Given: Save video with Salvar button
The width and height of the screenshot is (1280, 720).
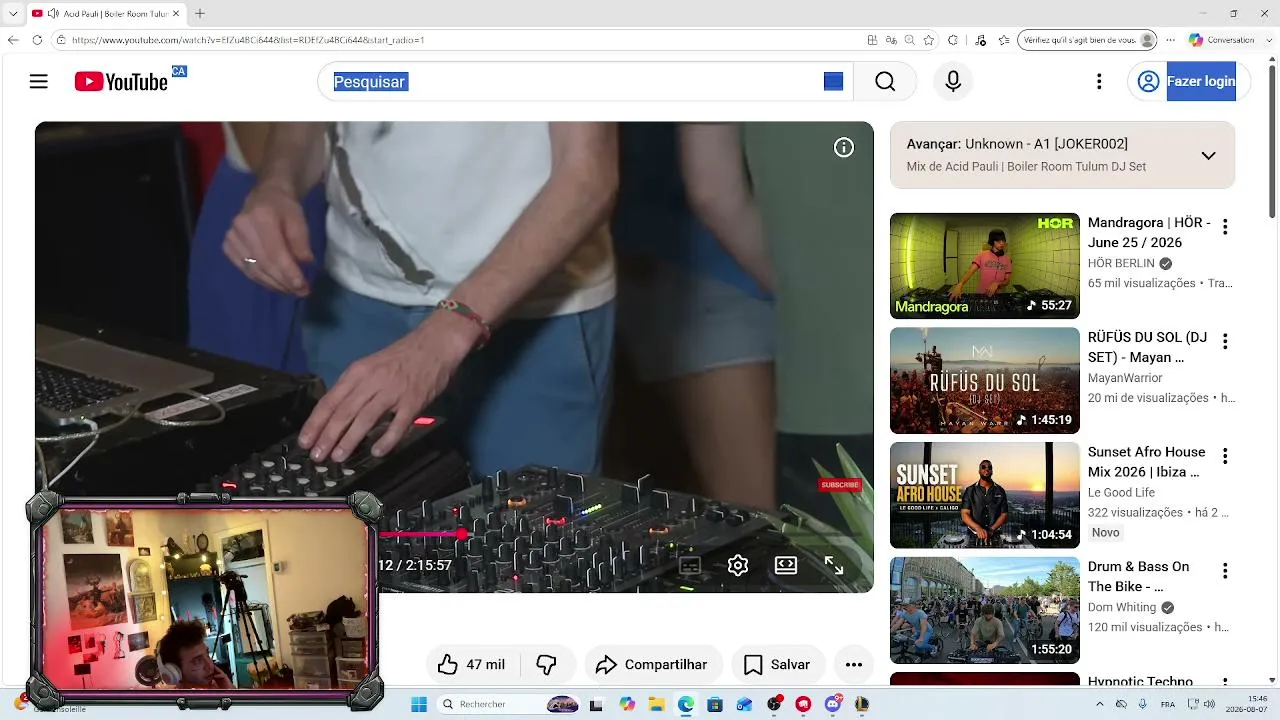Looking at the screenshot, I should click(777, 665).
